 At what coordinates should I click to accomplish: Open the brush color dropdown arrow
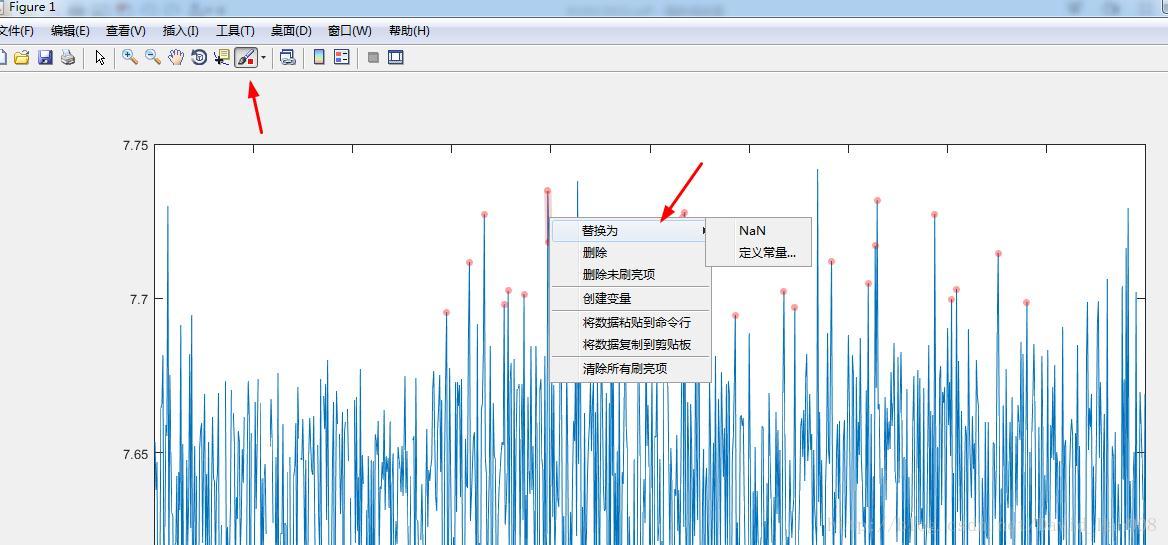click(263, 57)
